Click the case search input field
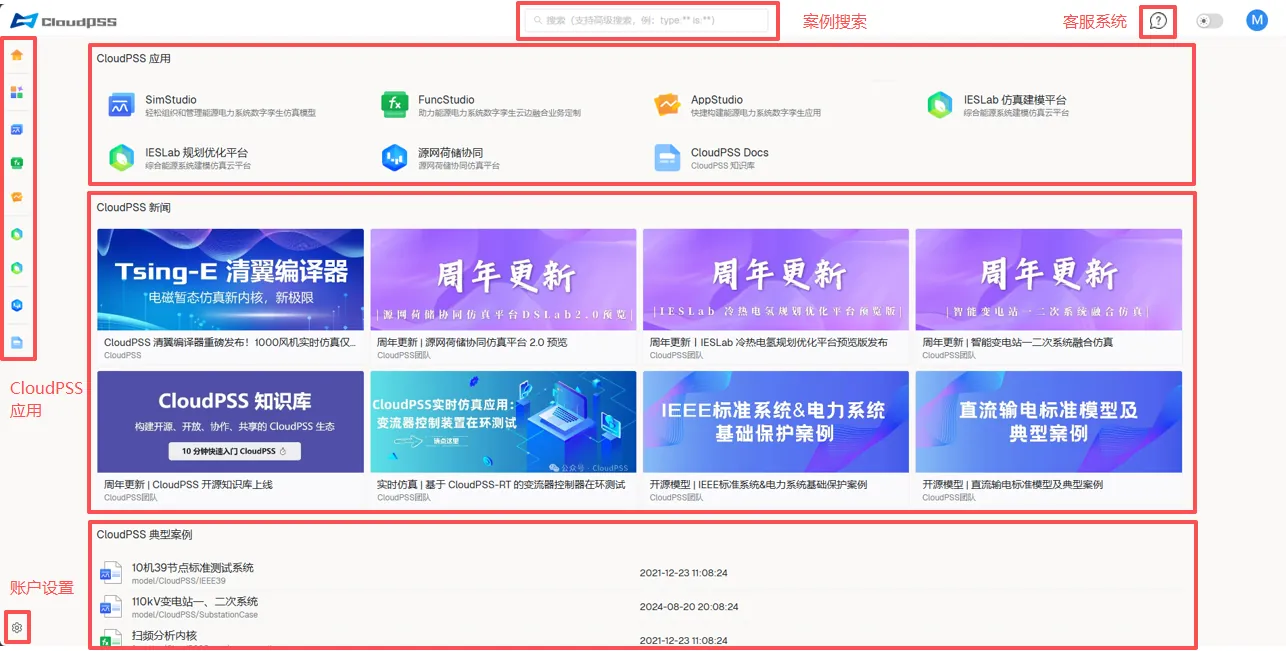 647,20
